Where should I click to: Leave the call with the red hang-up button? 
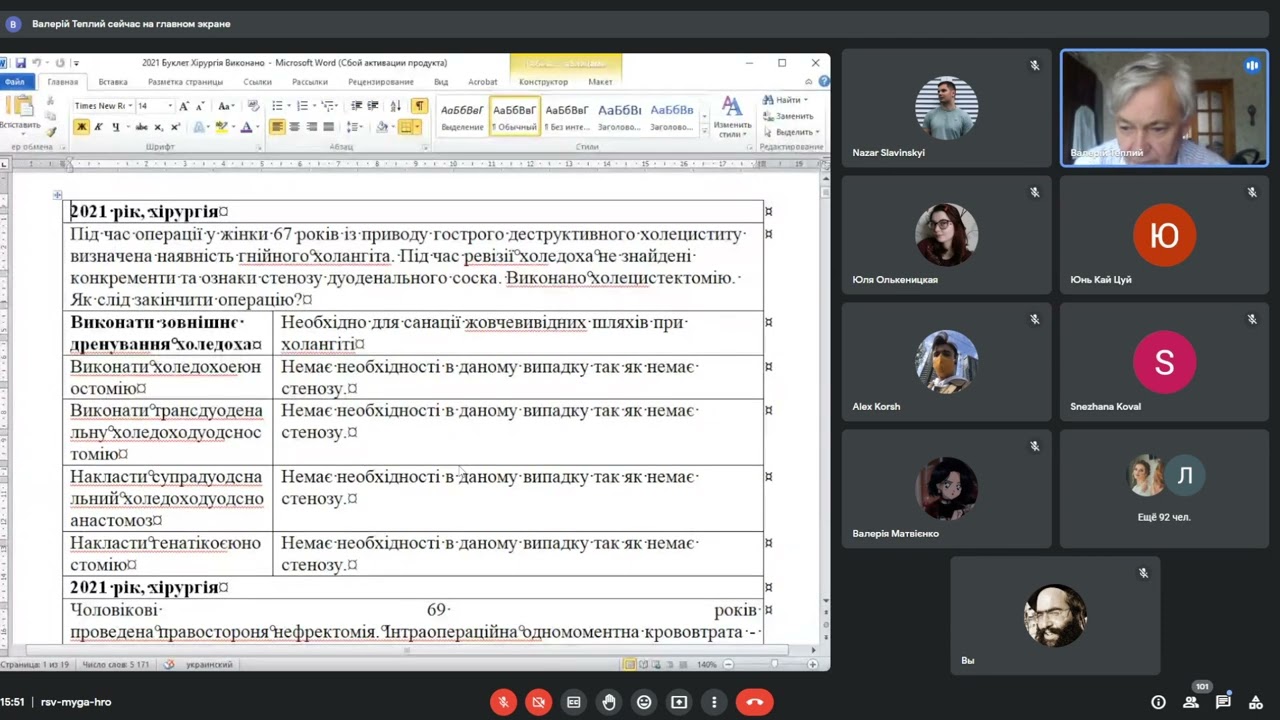click(x=755, y=702)
